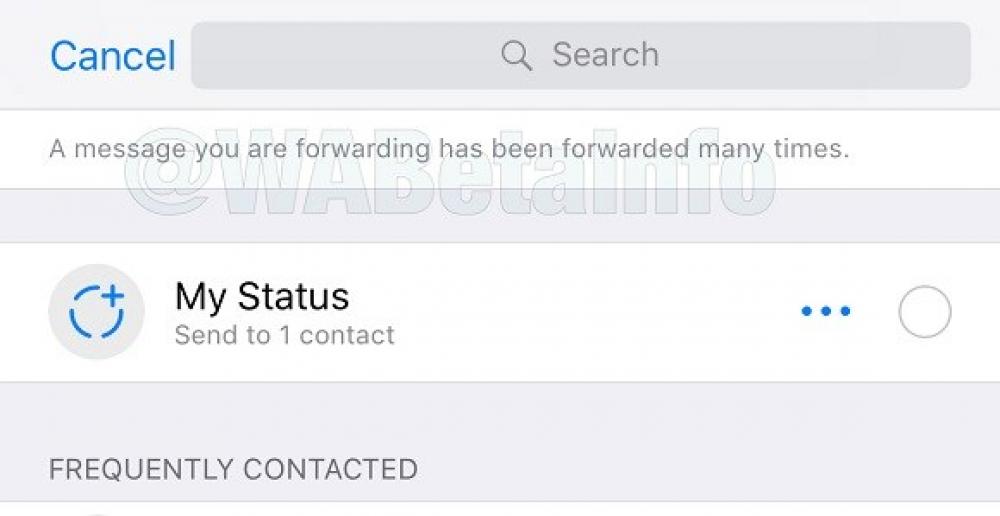The height and width of the screenshot is (516, 1000).
Task: Tap the Cancel button
Action: pos(112,55)
